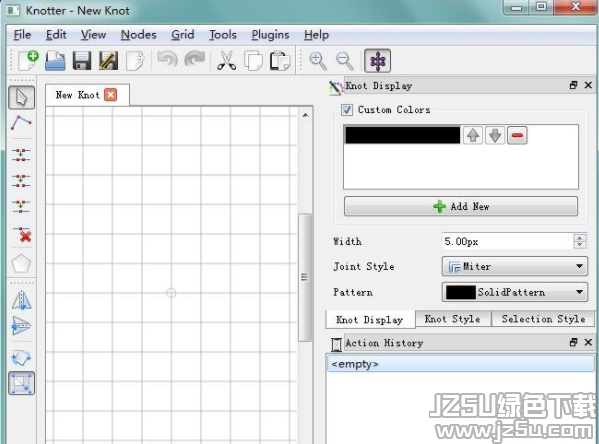Screen dimensions: 599x444
Task: Toggle the knot graph display button
Action: (377, 60)
